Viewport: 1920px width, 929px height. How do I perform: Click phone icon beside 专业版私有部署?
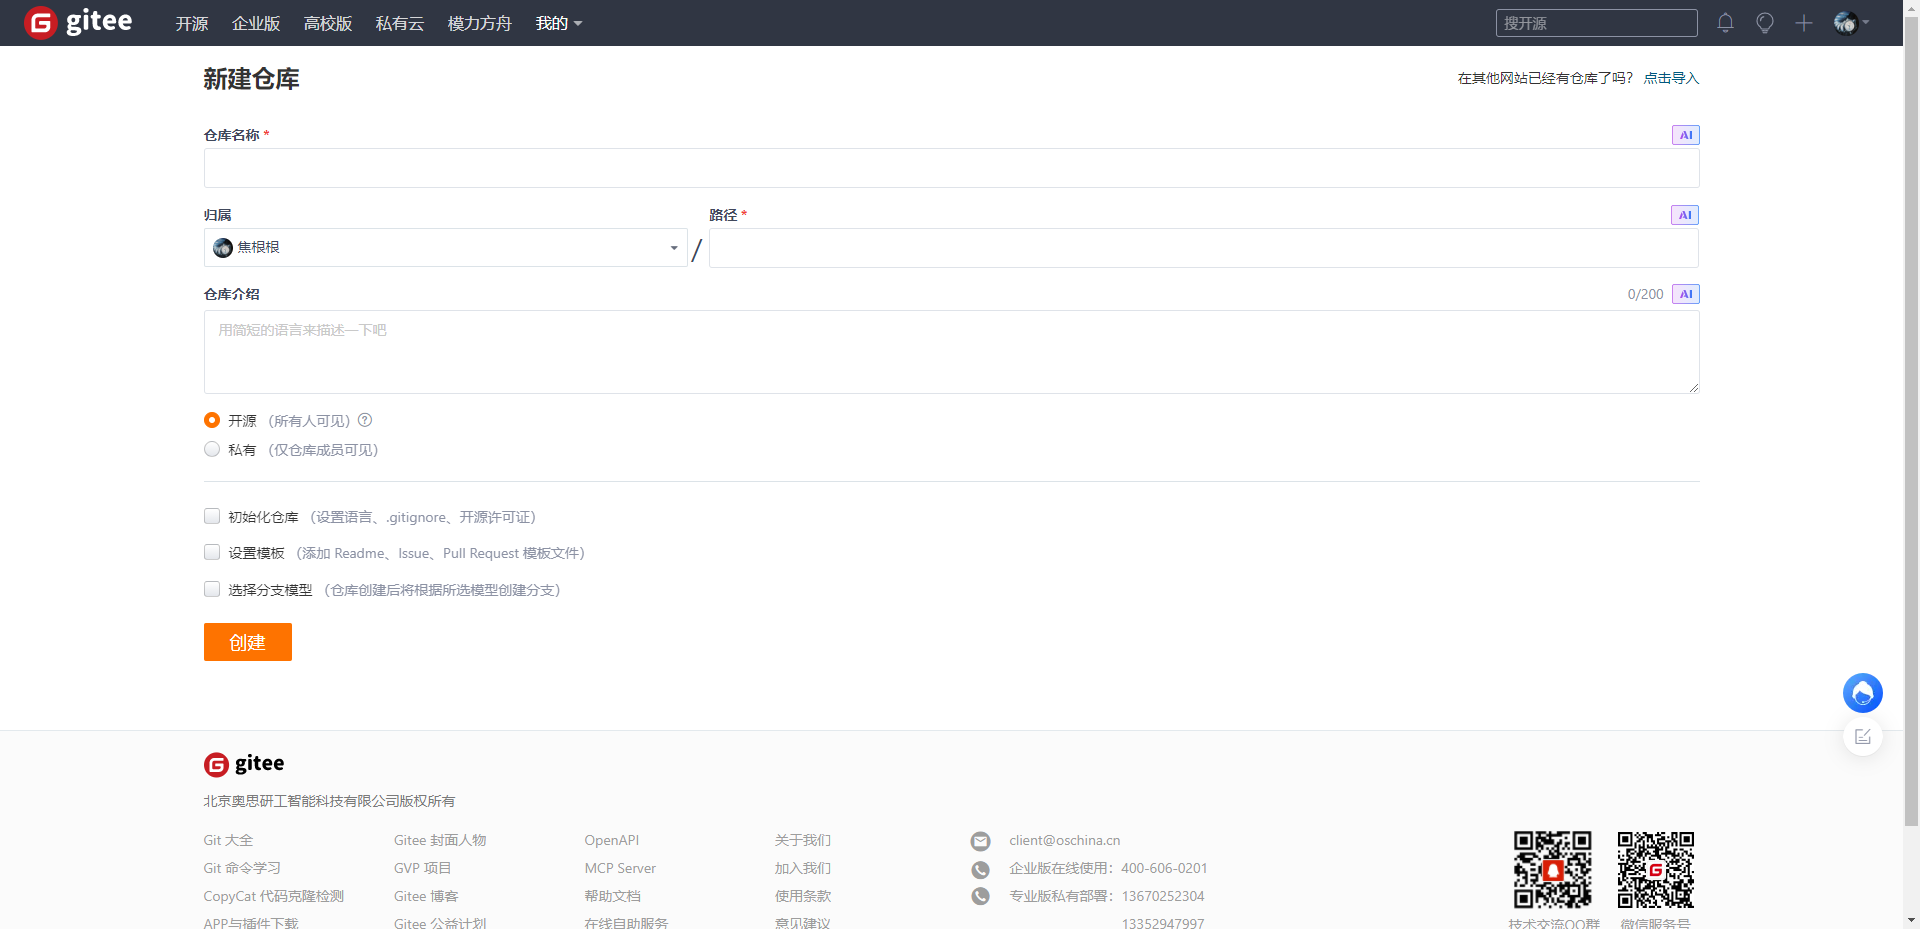(x=981, y=897)
